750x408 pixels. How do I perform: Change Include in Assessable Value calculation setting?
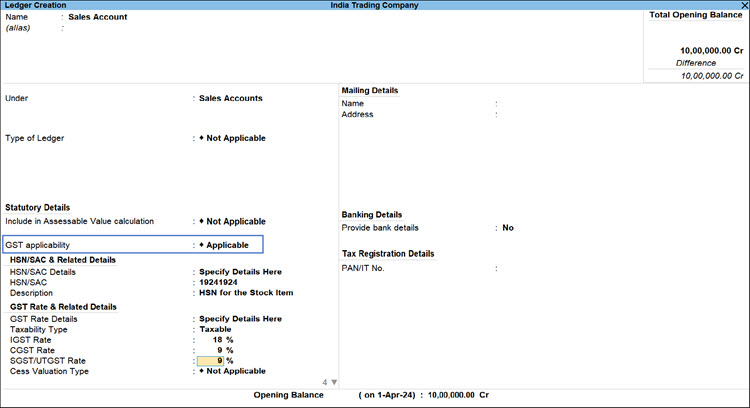[x=232, y=221]
